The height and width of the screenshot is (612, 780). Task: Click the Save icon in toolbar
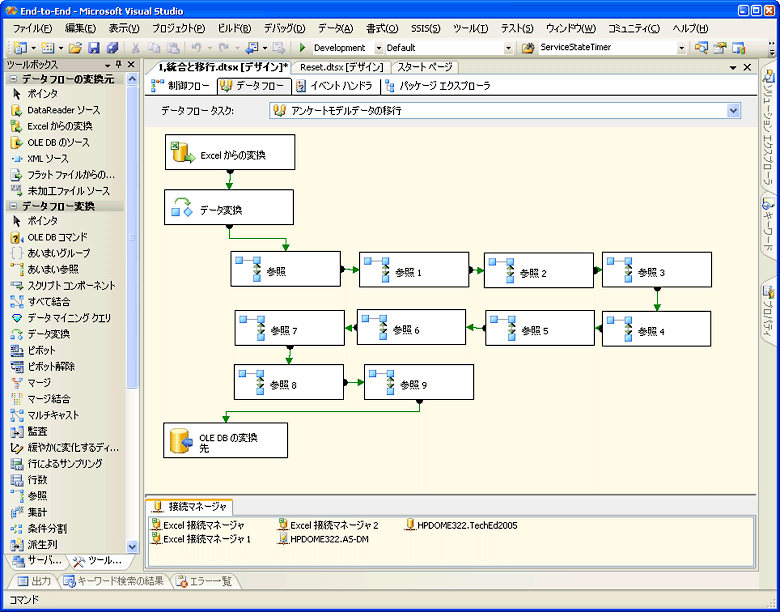[93, 47]
